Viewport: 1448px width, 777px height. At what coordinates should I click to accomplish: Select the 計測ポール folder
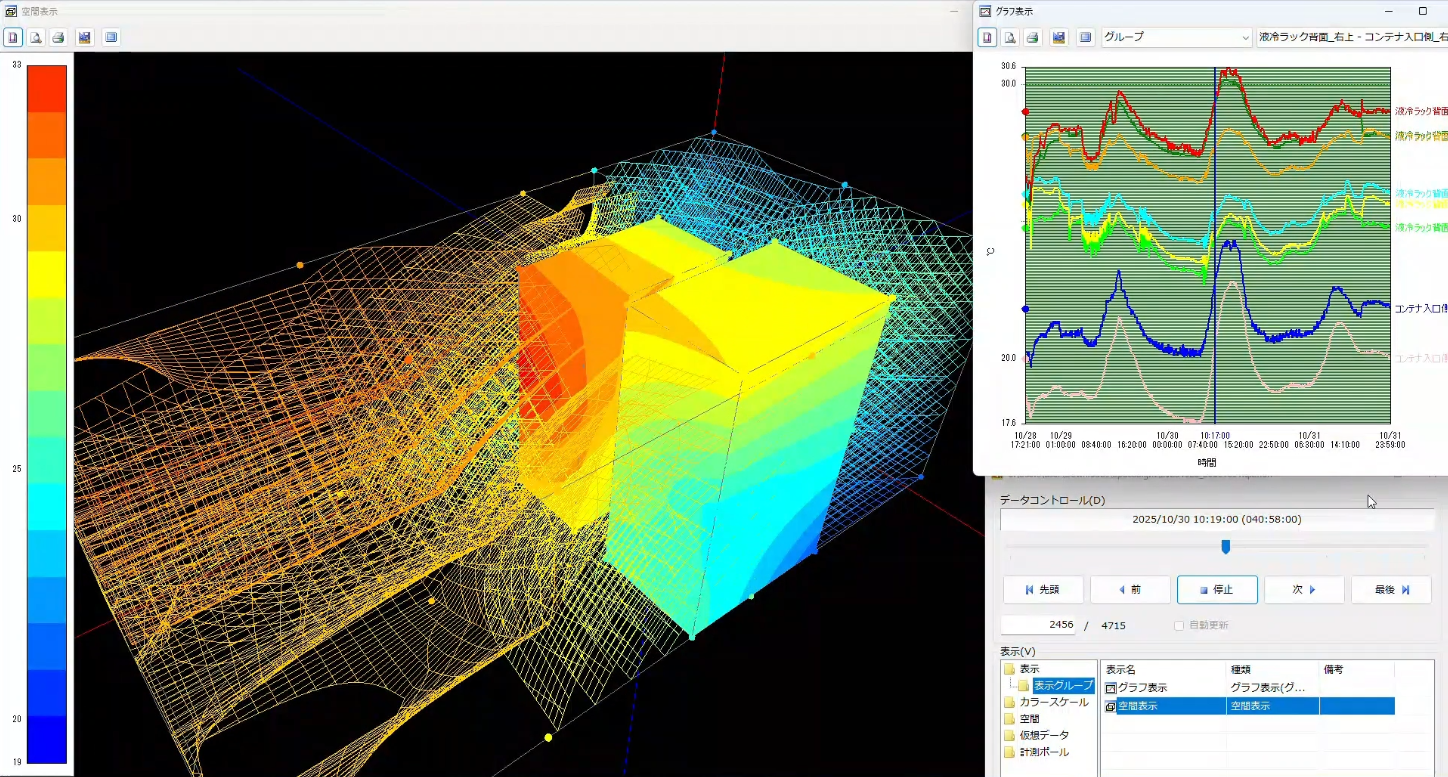(1043, 752)
